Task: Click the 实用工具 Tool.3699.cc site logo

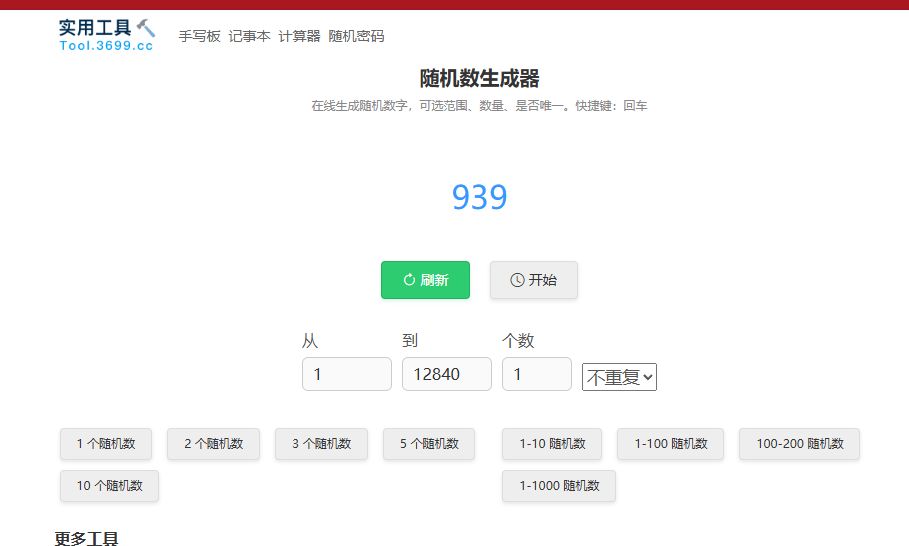Action: (107, 35)
